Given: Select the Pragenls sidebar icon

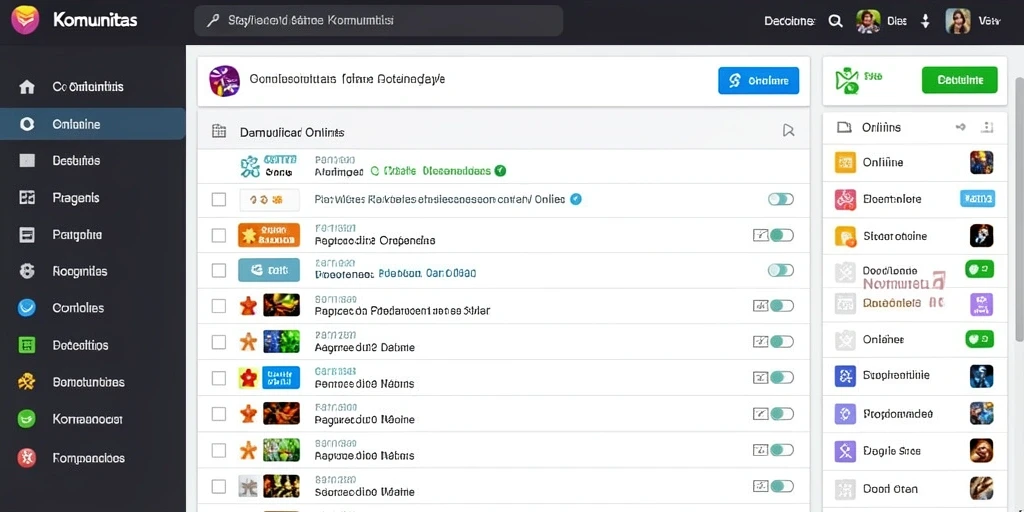Looking at the screenshot, I should [x=27, y=198].
